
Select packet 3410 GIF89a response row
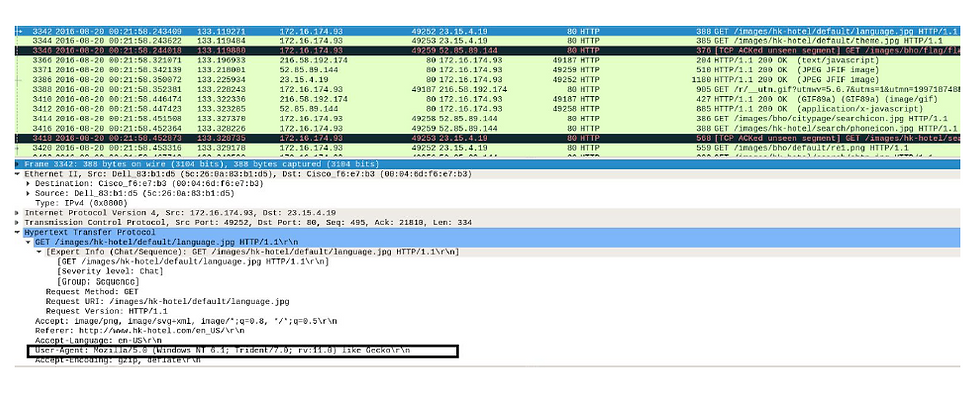pyautogui.click(x=488, y=99)
